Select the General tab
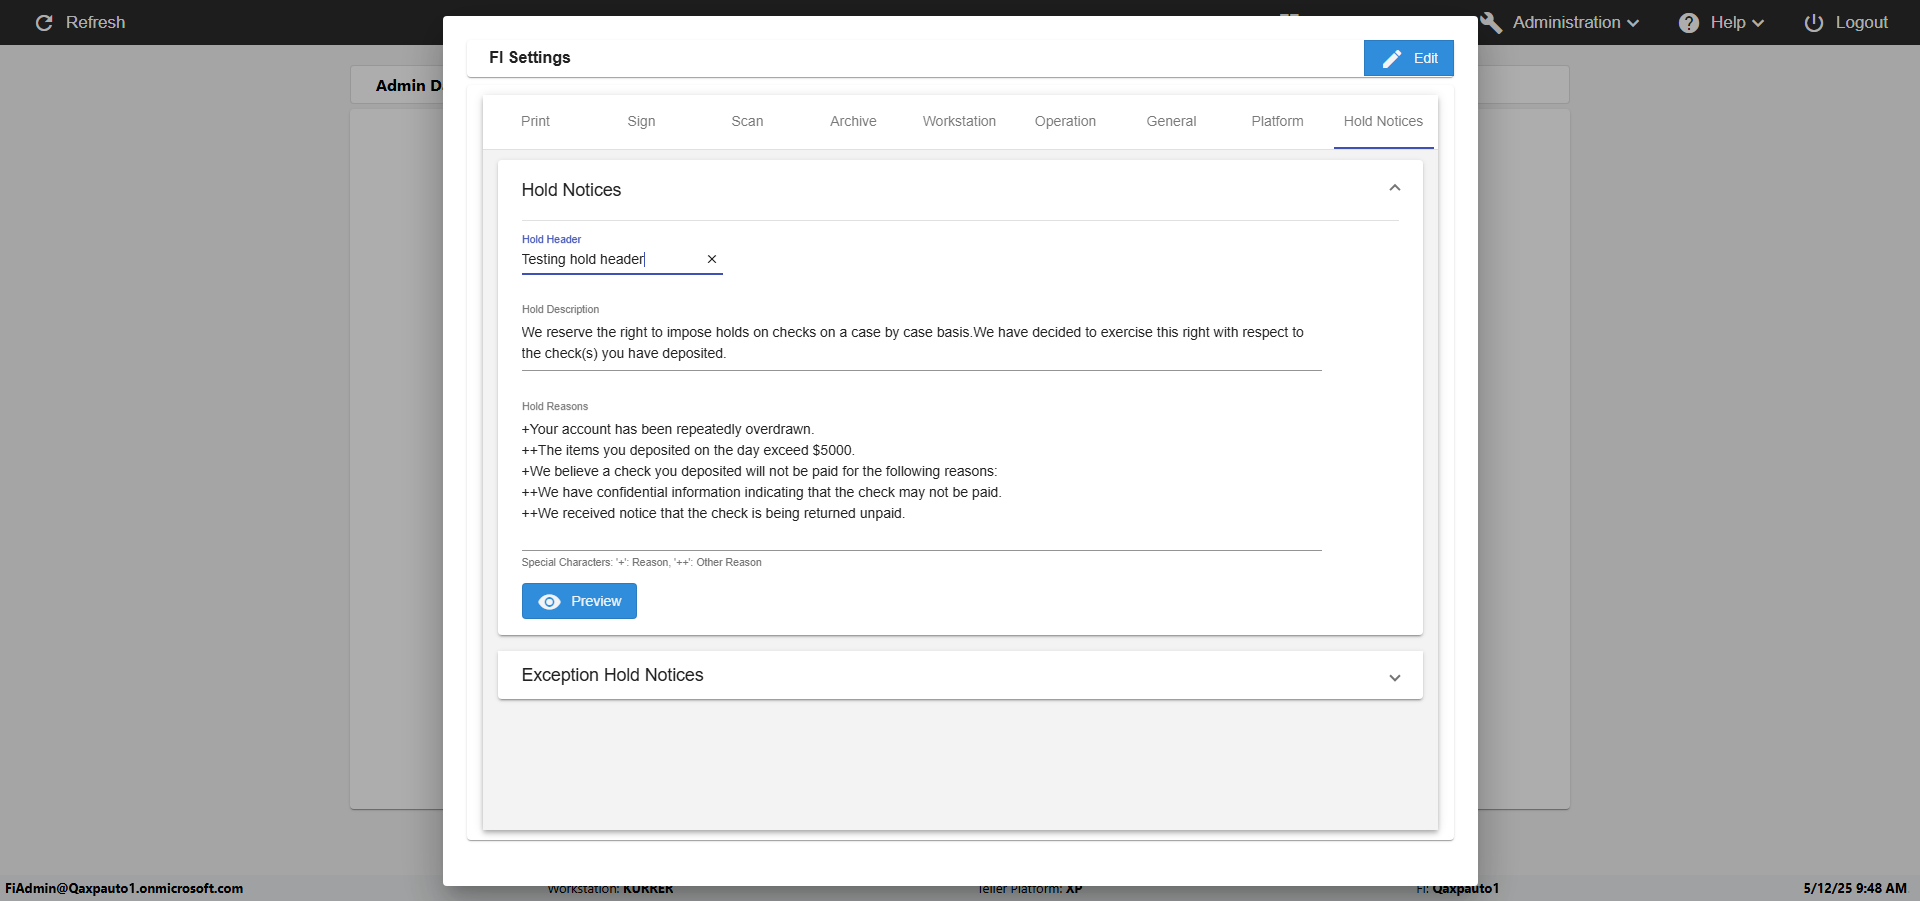Viewport: 1920px width, 901px height. click(x=1171, y=121)
